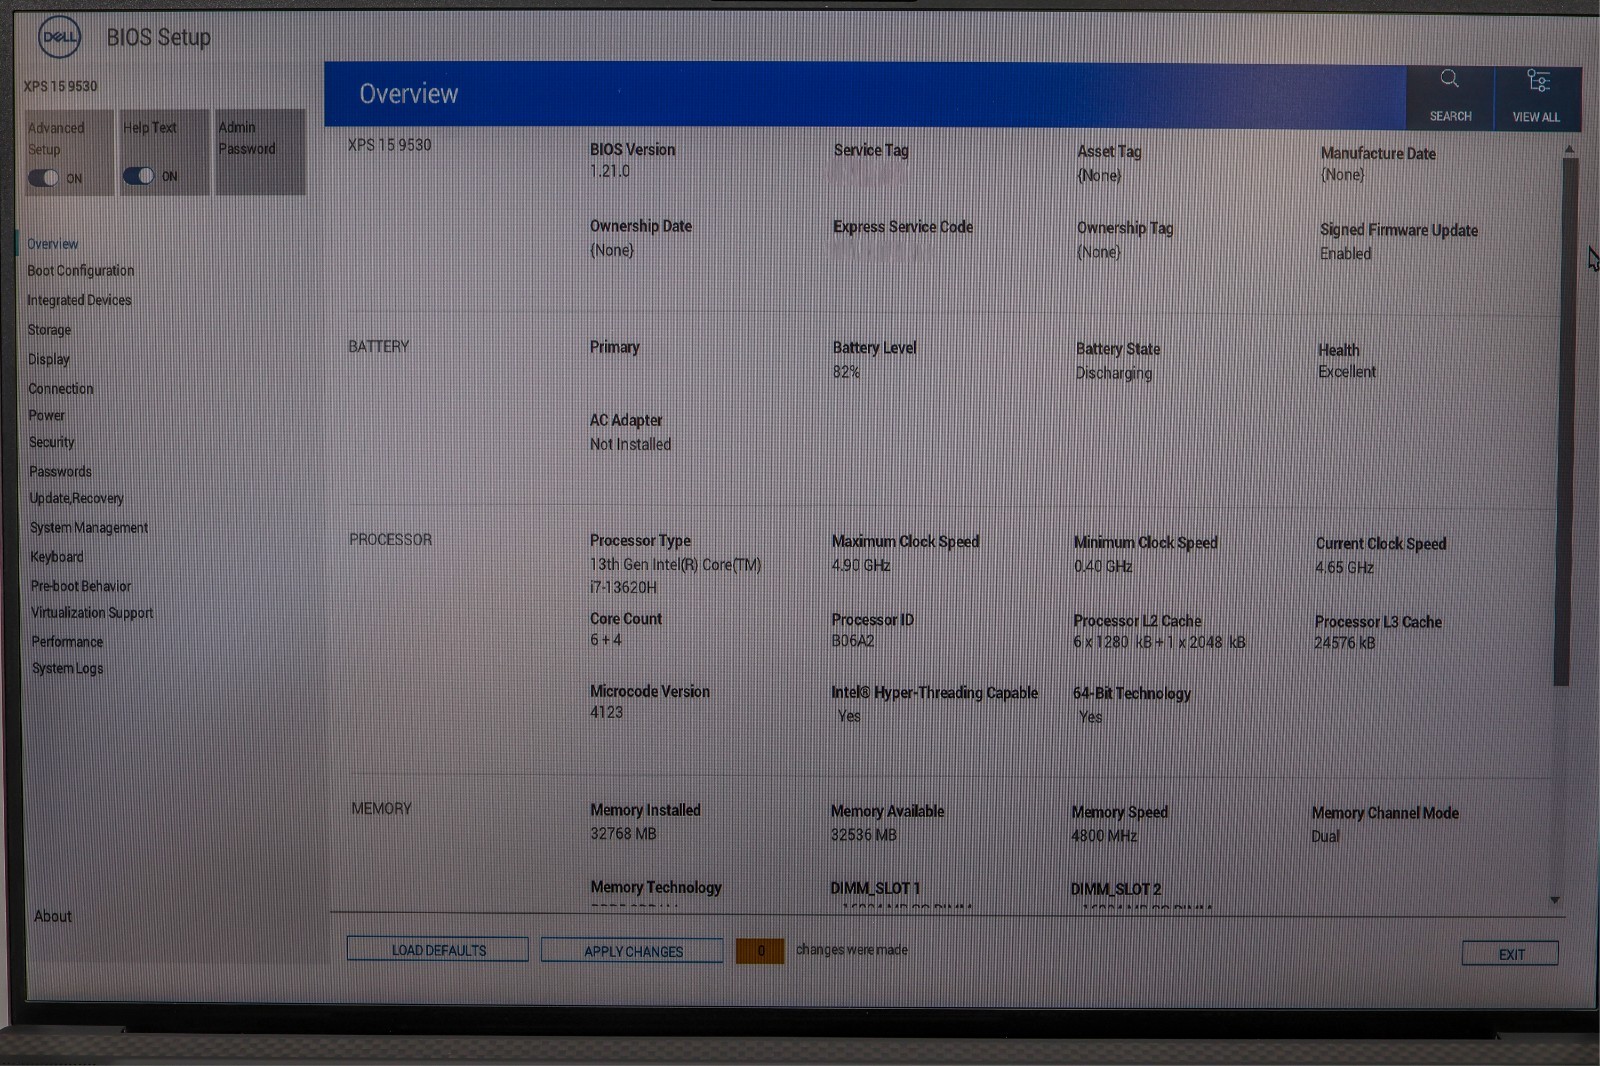Open Power settings
Screen dimensions: 1600x1066
pos(46,415)
